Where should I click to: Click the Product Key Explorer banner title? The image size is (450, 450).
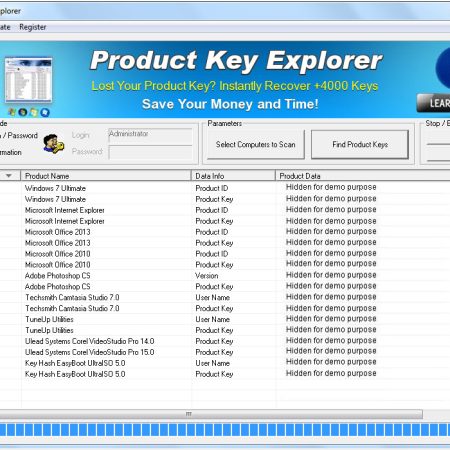click(x=236, y=61)
